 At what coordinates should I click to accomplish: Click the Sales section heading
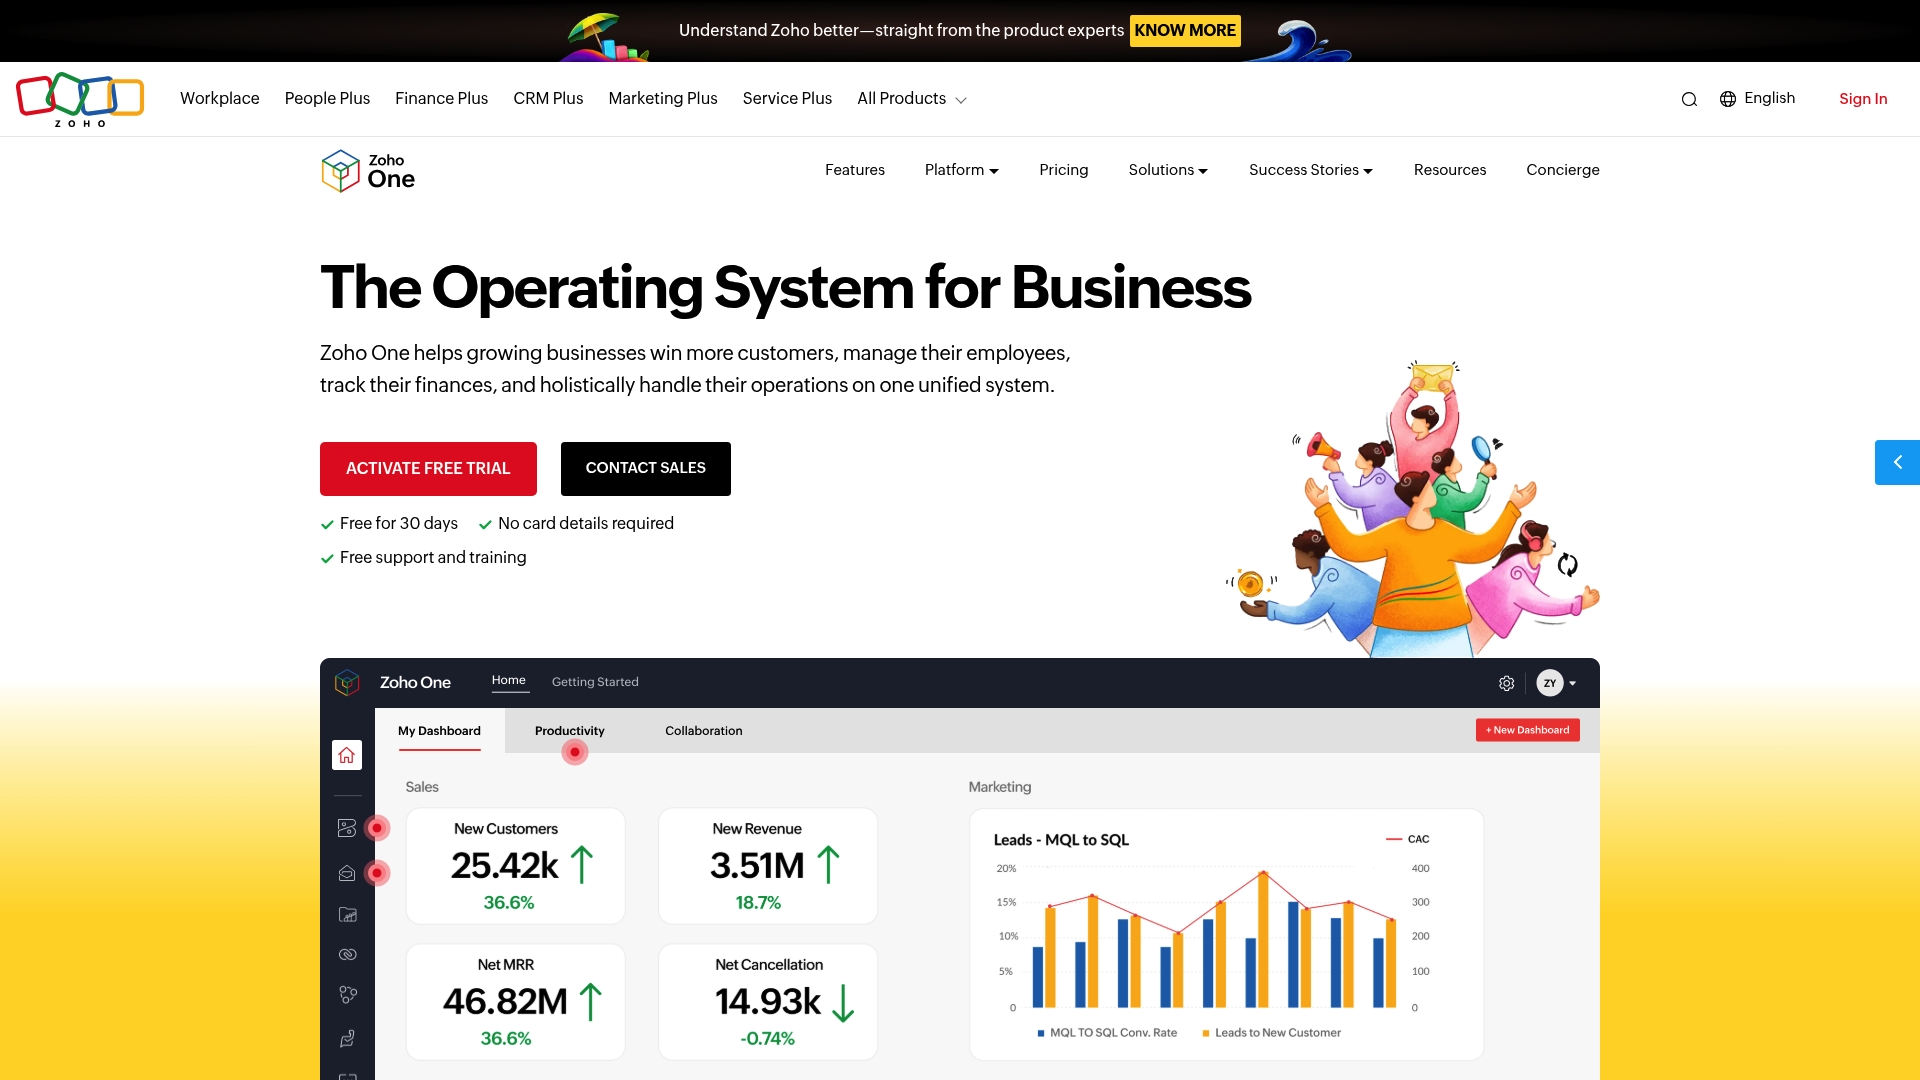tap(422, 787)
